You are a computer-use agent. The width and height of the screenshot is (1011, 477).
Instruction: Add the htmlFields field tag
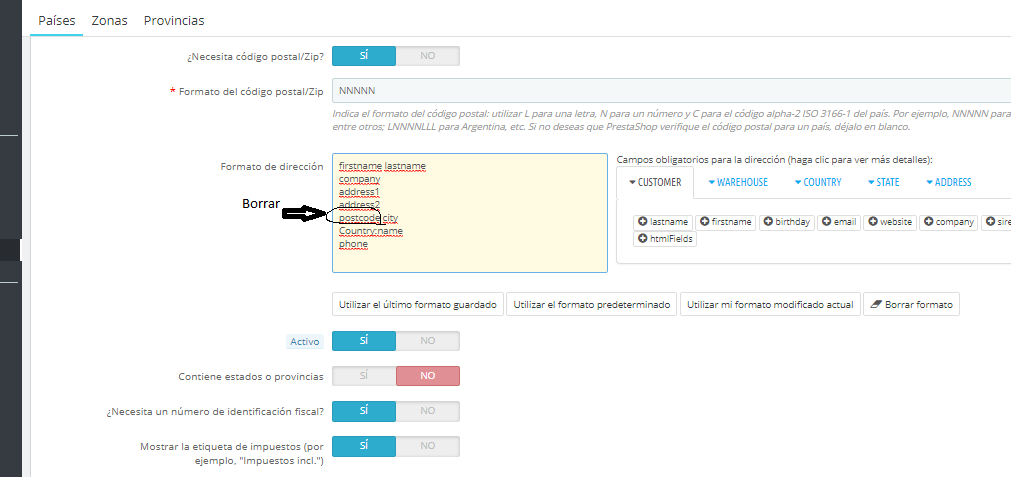[x=665, y=239]
